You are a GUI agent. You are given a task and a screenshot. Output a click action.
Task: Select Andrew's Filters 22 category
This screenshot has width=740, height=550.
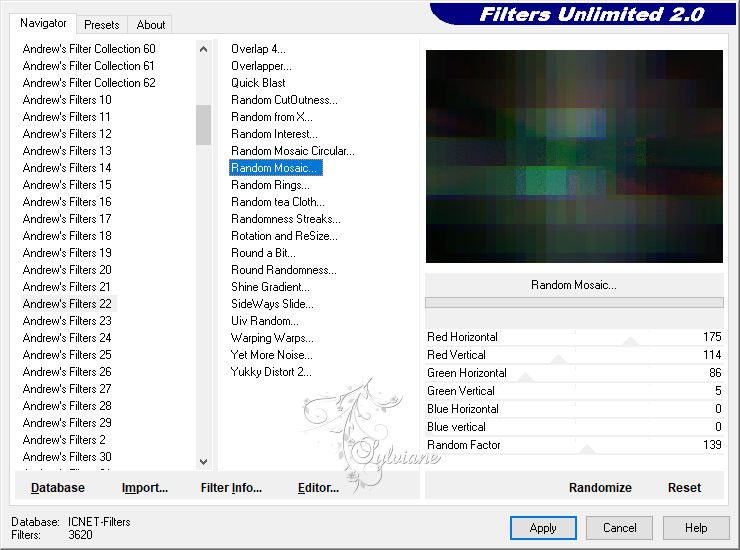click(67, 304)
